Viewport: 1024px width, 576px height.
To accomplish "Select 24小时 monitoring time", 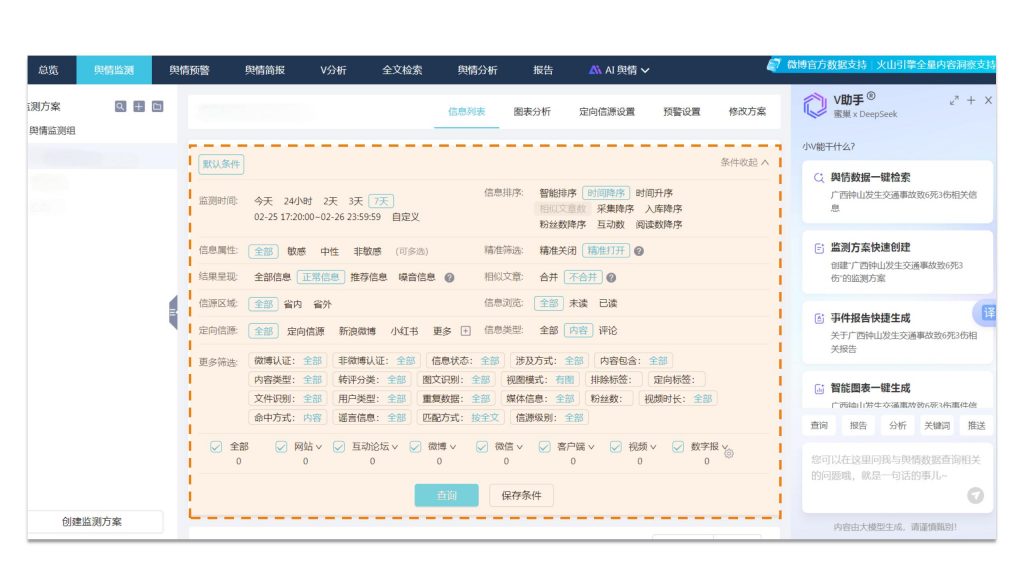I will pyautogui.click(x=298, y=201).
